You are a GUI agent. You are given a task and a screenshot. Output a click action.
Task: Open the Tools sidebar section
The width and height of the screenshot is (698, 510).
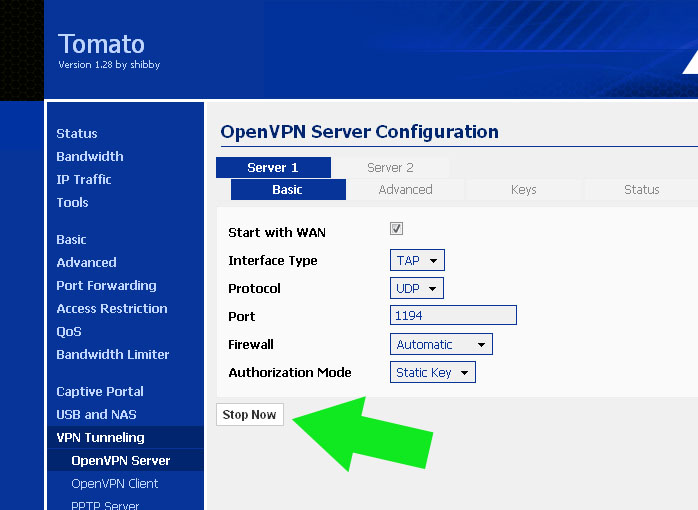[x=73, y=202]
